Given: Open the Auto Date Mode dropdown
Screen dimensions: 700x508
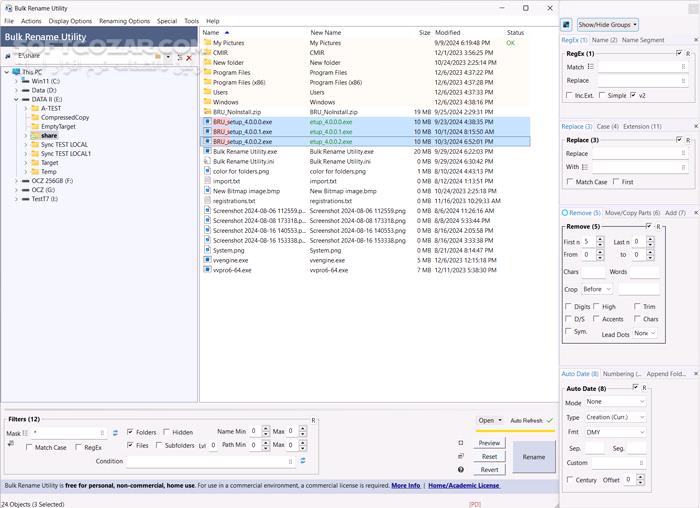Looking at the screenshot, I should tap(615, 402).
